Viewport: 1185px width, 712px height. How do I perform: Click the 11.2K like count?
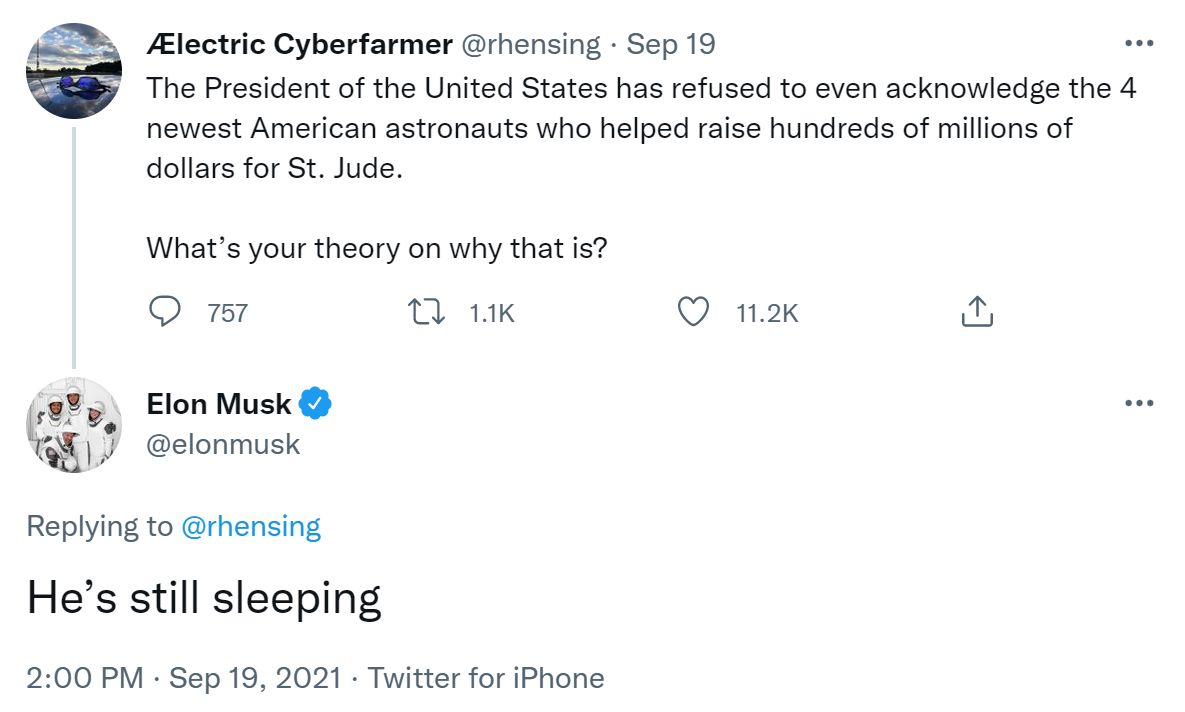[x=766, y=312]
